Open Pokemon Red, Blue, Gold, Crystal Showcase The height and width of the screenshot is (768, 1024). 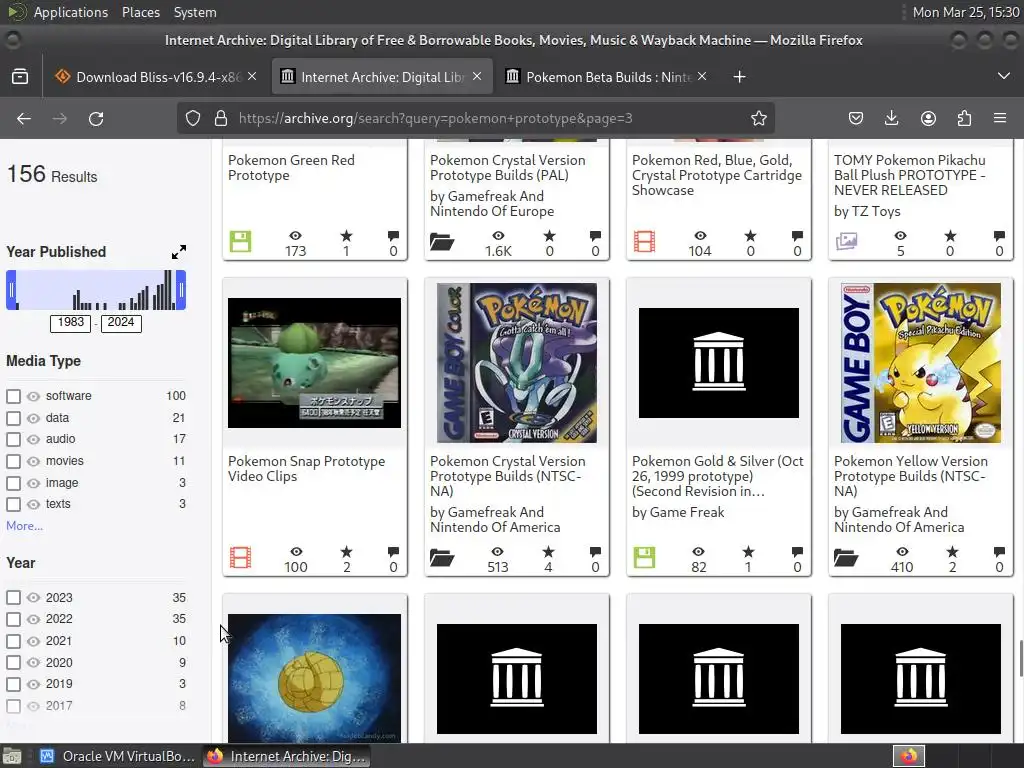pos(716,175)
